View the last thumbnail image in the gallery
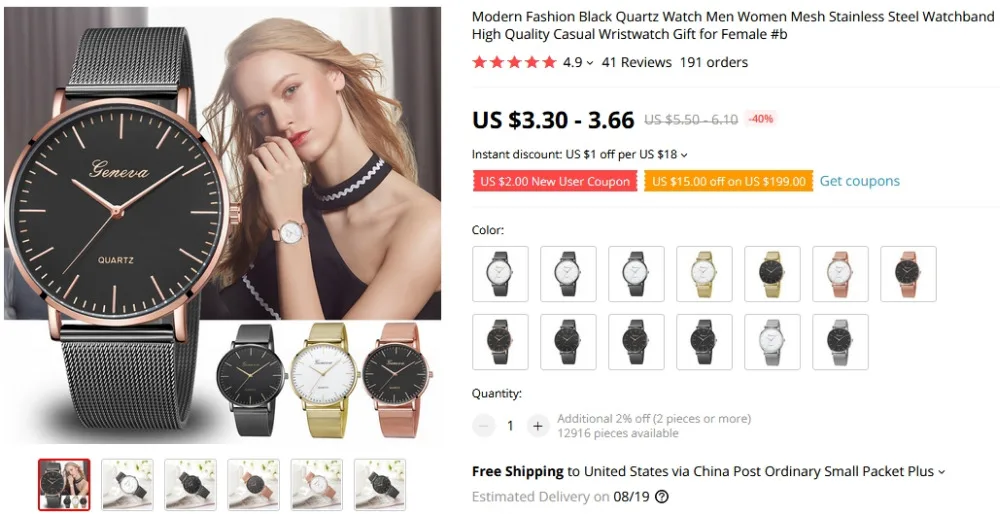This screenshot has height=514, width=1000. 379,485
